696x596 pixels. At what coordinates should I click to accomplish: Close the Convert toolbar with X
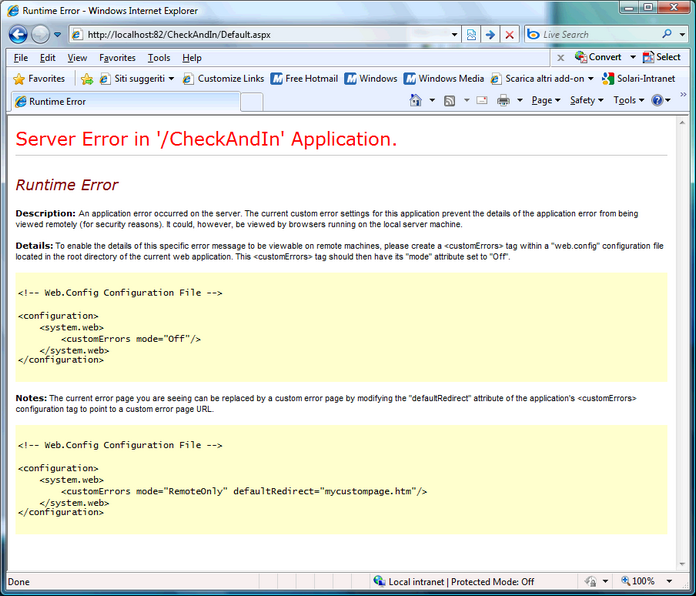pyautogui.click(x=561, y=58)
